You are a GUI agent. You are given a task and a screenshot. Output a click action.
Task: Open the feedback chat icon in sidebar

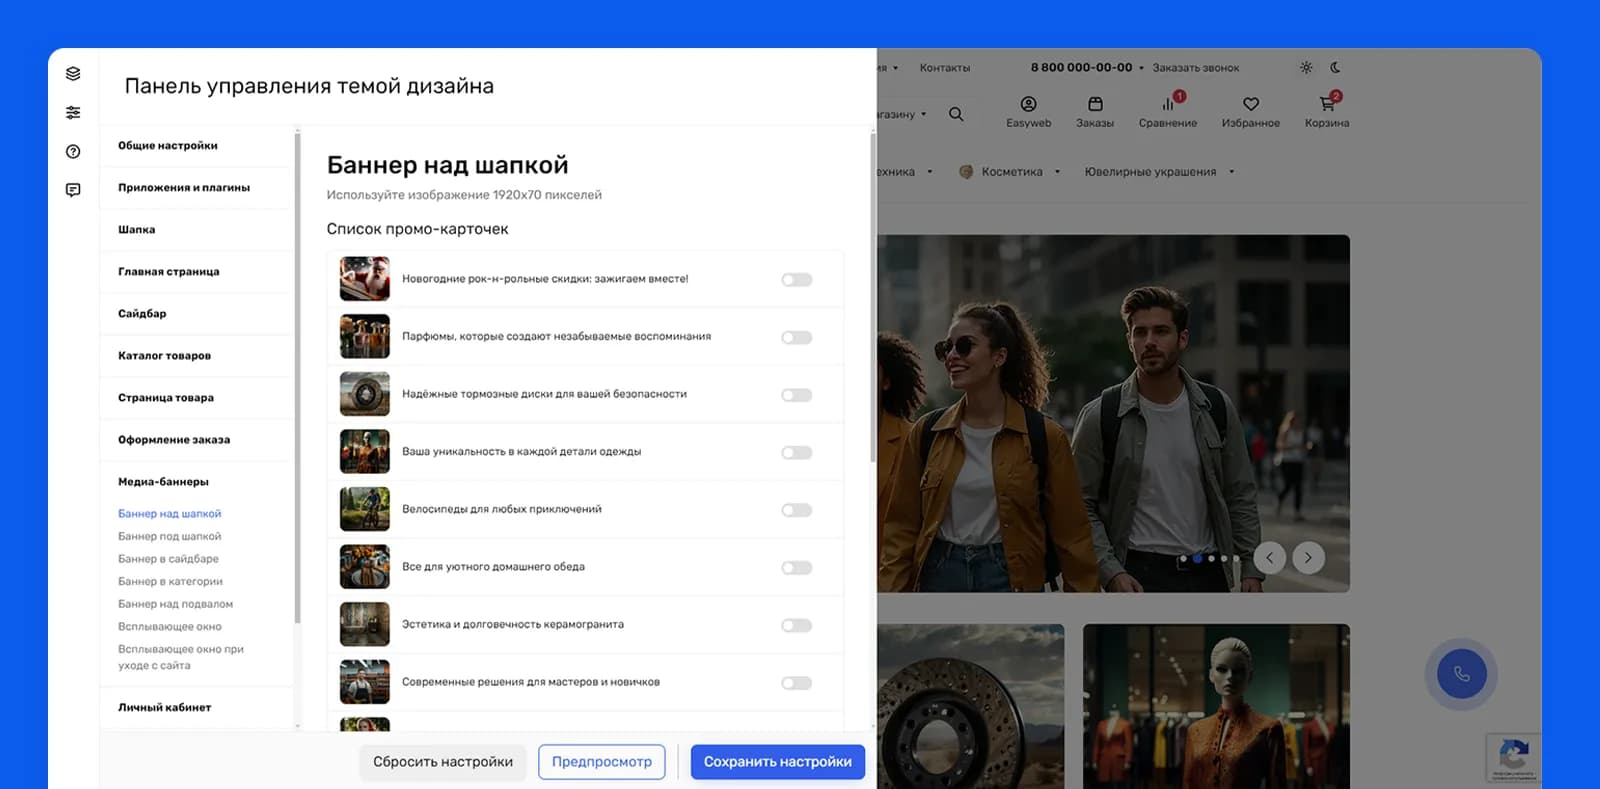(73, 190)
